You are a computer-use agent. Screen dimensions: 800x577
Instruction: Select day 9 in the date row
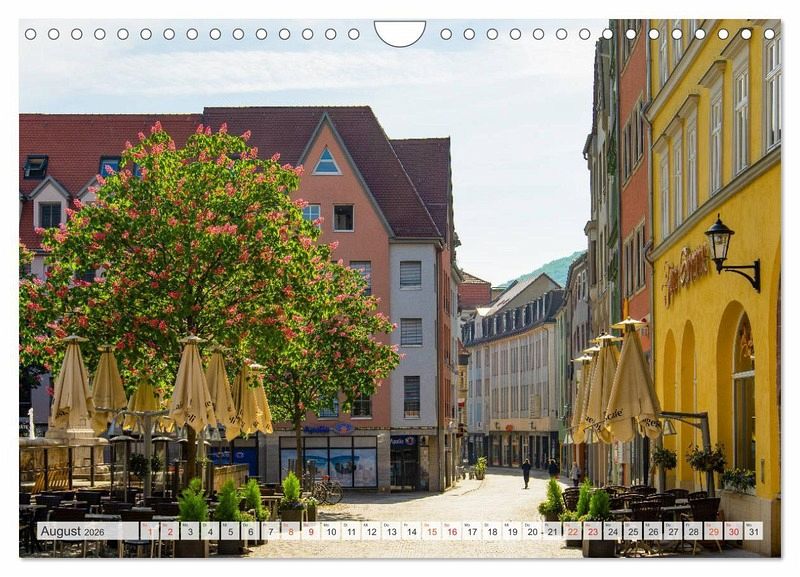310,531
